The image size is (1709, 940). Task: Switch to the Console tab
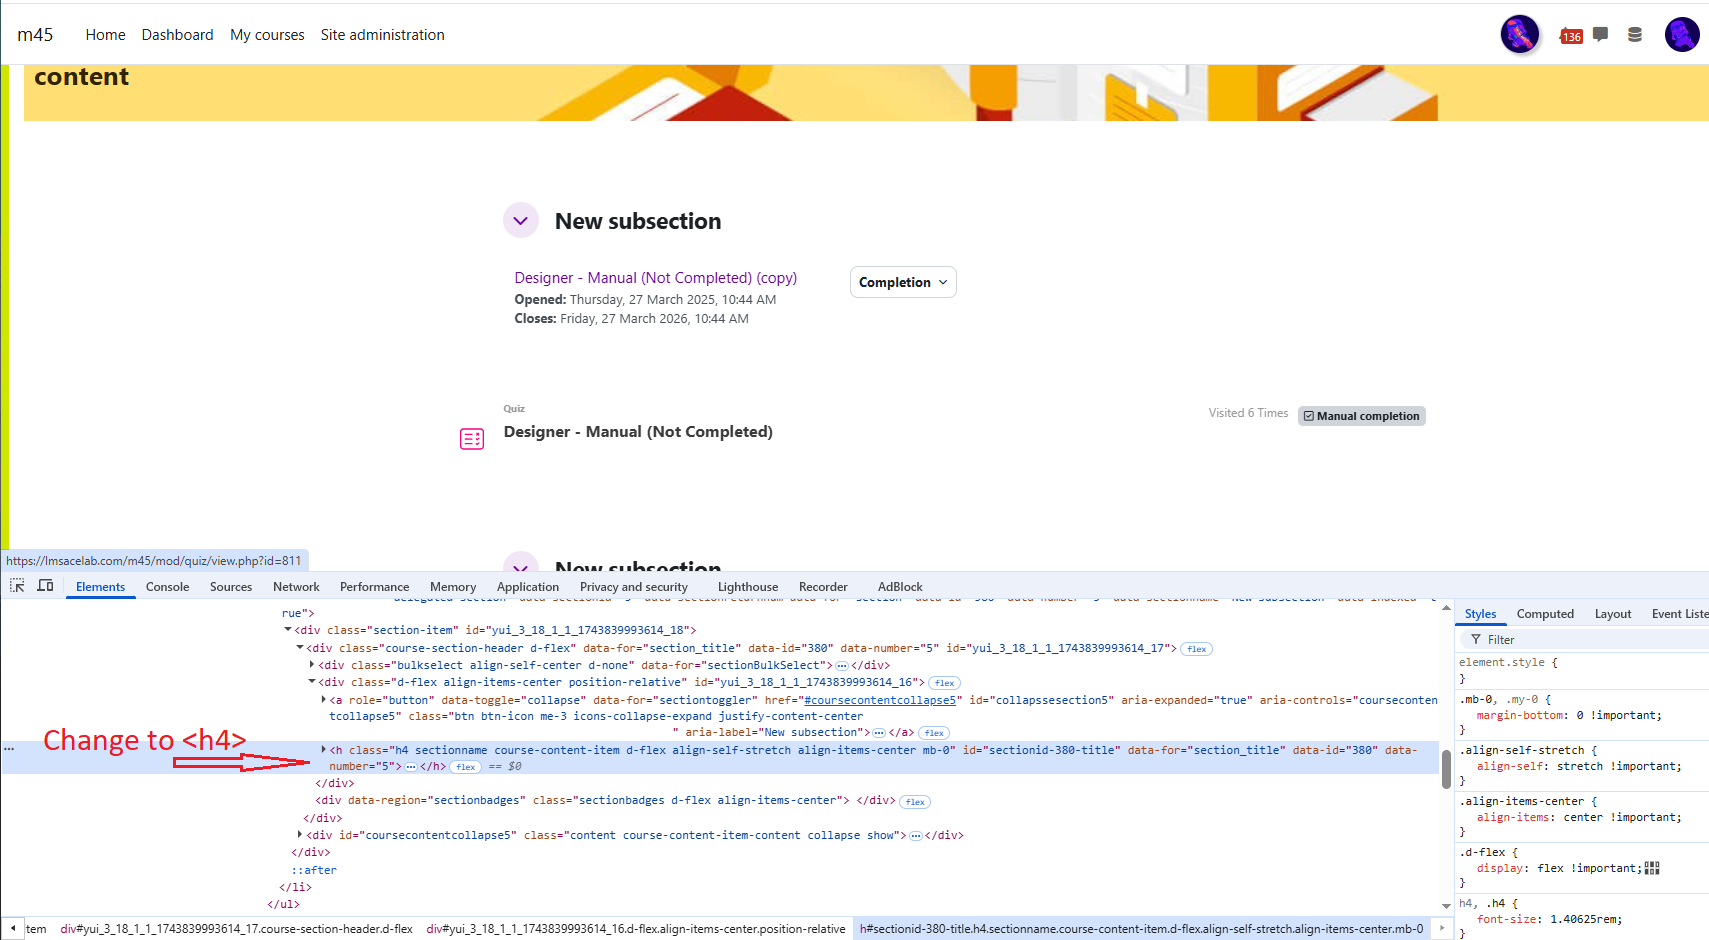(167, 587)
